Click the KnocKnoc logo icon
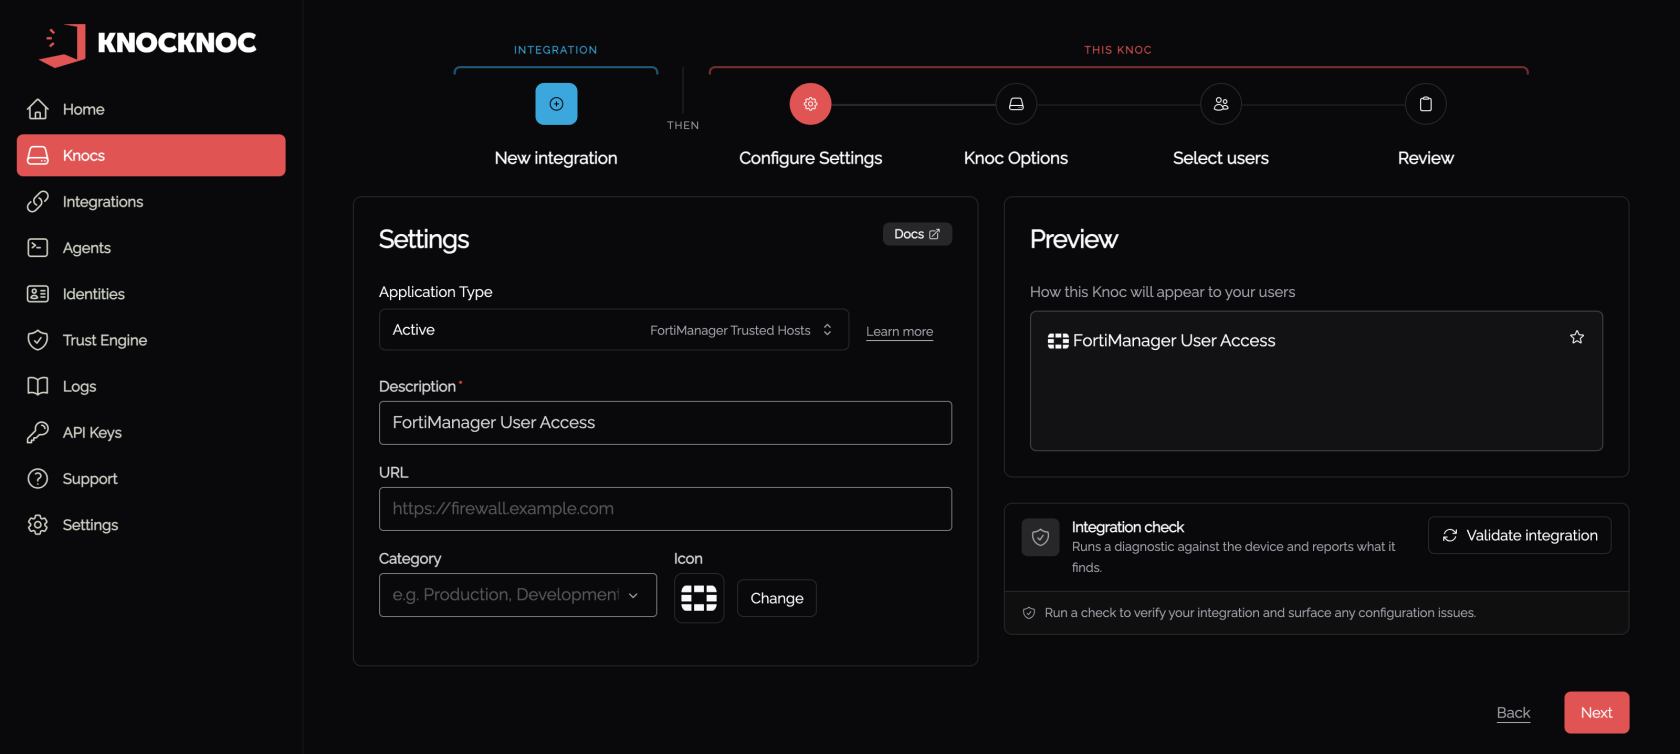Screen dimensions: 1680x754 62,45
